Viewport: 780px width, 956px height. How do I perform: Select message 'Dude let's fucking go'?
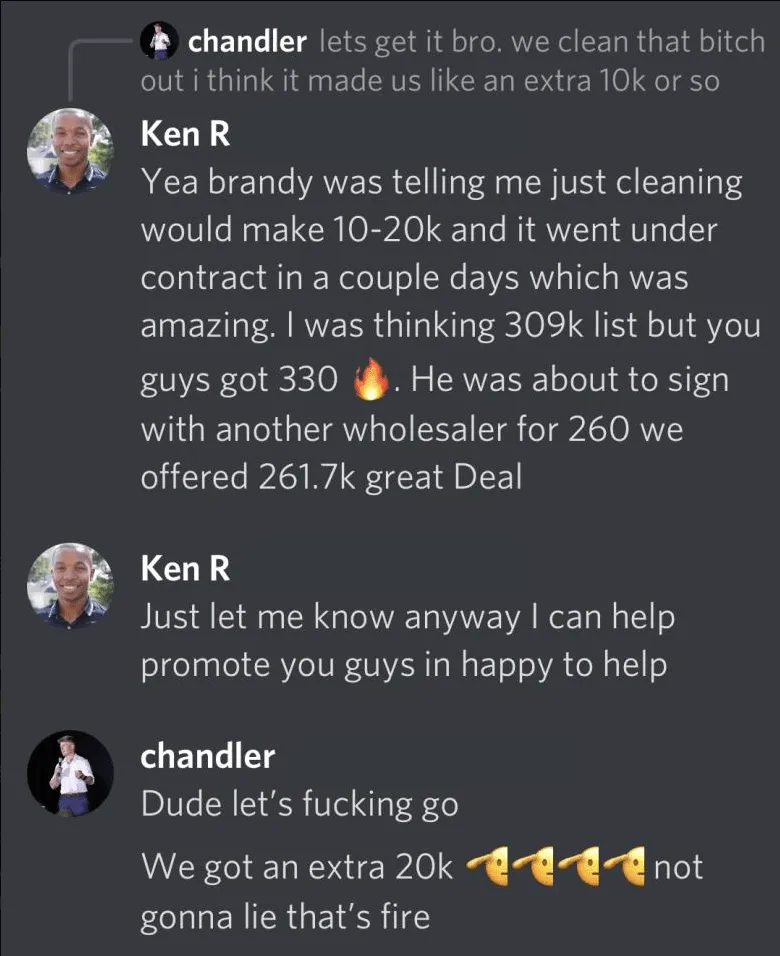click(x=299, y=804)
